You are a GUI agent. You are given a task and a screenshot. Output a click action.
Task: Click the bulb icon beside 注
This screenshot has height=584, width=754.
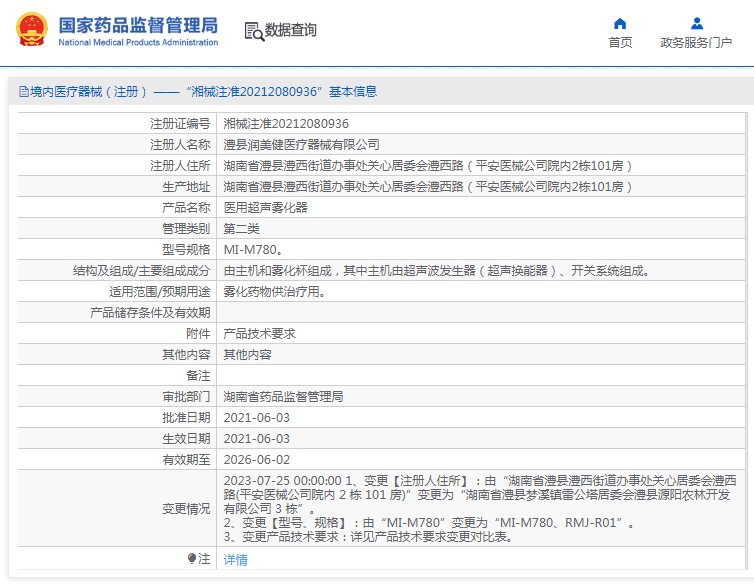(x=192, y=559)
